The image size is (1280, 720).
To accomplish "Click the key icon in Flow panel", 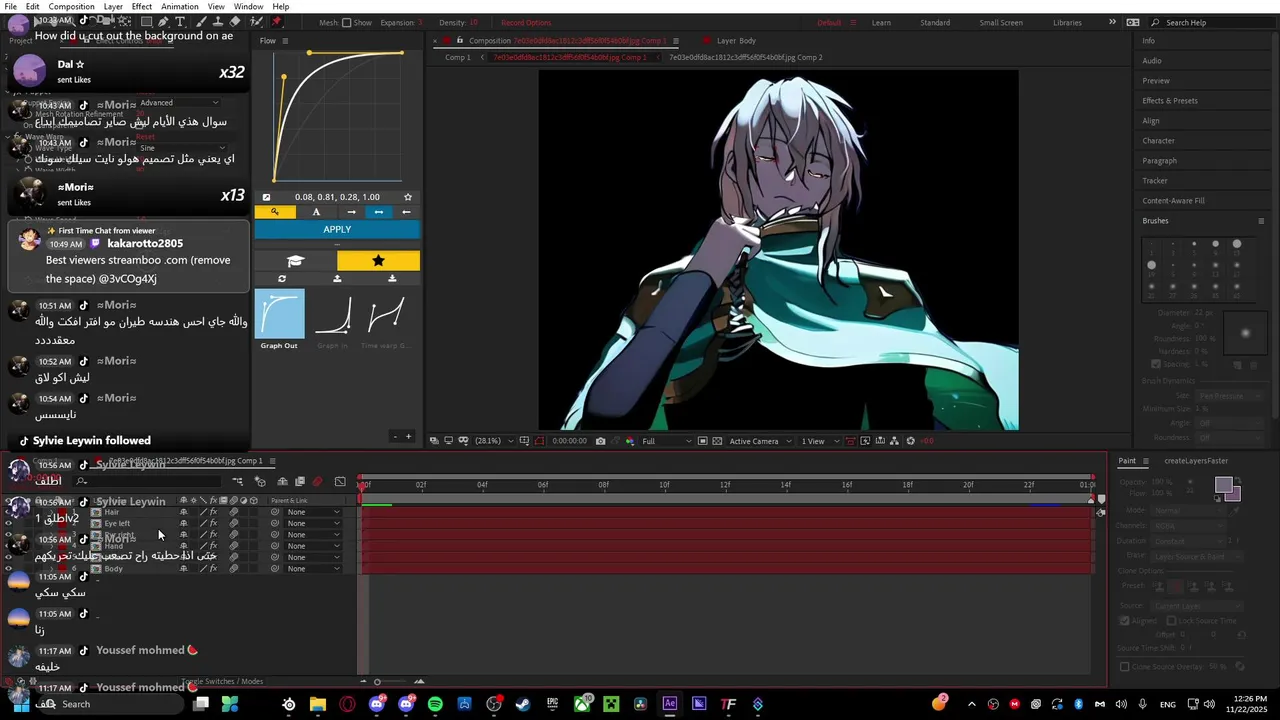I will point(275,212).
